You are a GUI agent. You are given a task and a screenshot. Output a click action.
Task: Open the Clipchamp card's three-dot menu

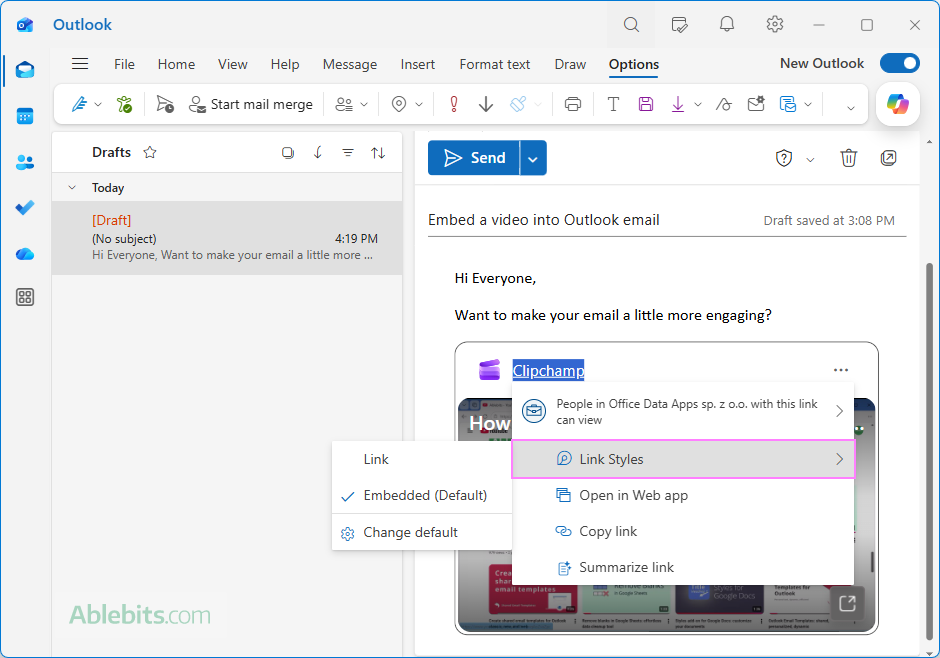pos(840,370)
